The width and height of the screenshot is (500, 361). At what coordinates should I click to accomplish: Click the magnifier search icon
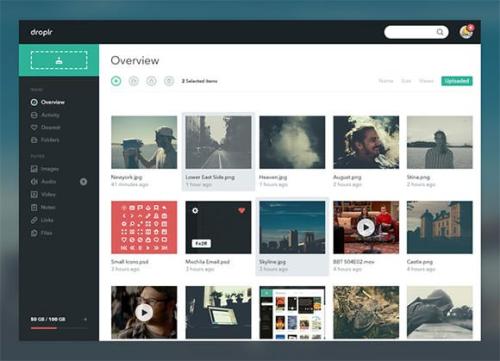pyautogui.click(x=440, y=32)
